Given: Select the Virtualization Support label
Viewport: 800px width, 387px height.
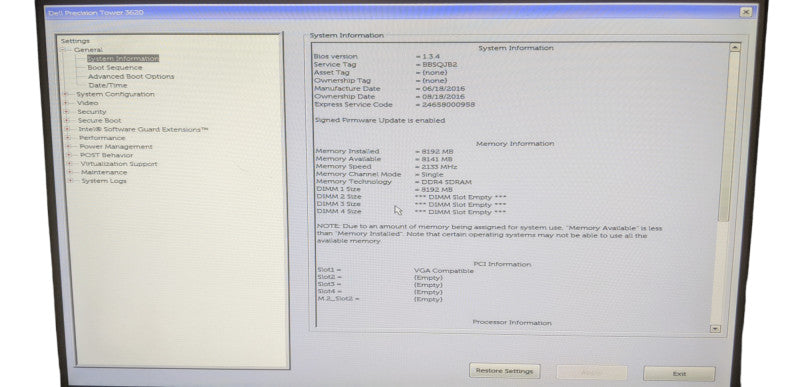Looking at the screenshot, I should (119, 164).
